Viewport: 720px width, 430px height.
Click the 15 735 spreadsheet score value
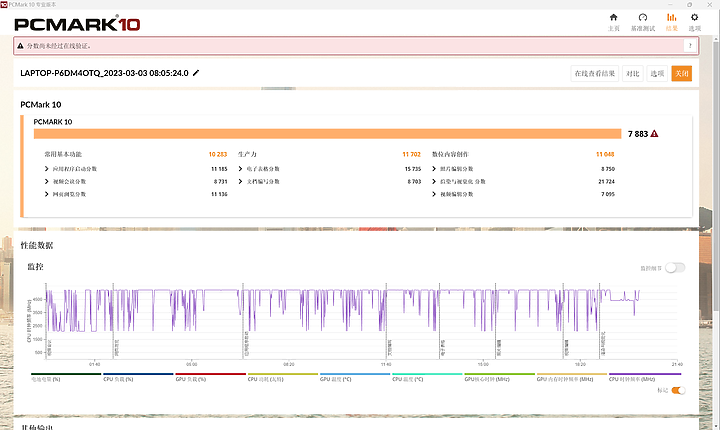[413, 169]
